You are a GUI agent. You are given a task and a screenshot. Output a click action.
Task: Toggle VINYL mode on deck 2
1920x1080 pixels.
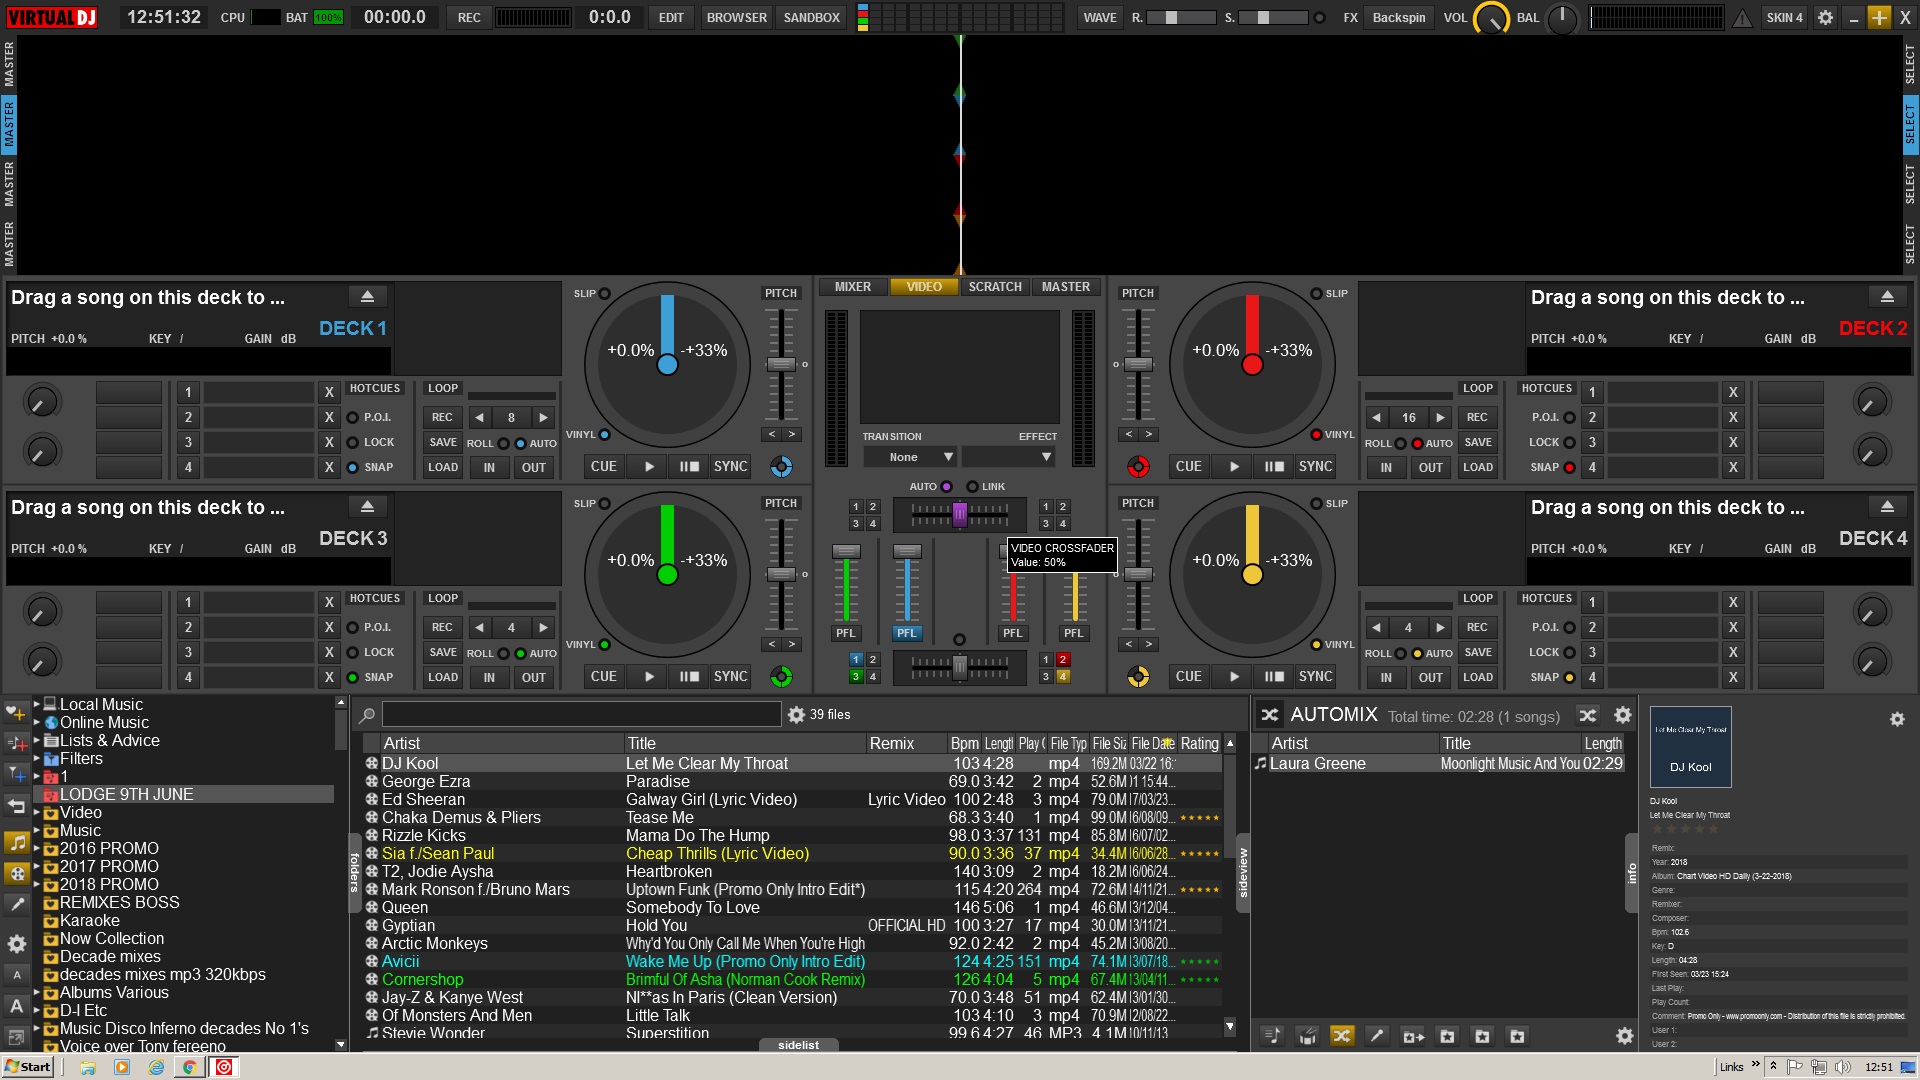1316,435
